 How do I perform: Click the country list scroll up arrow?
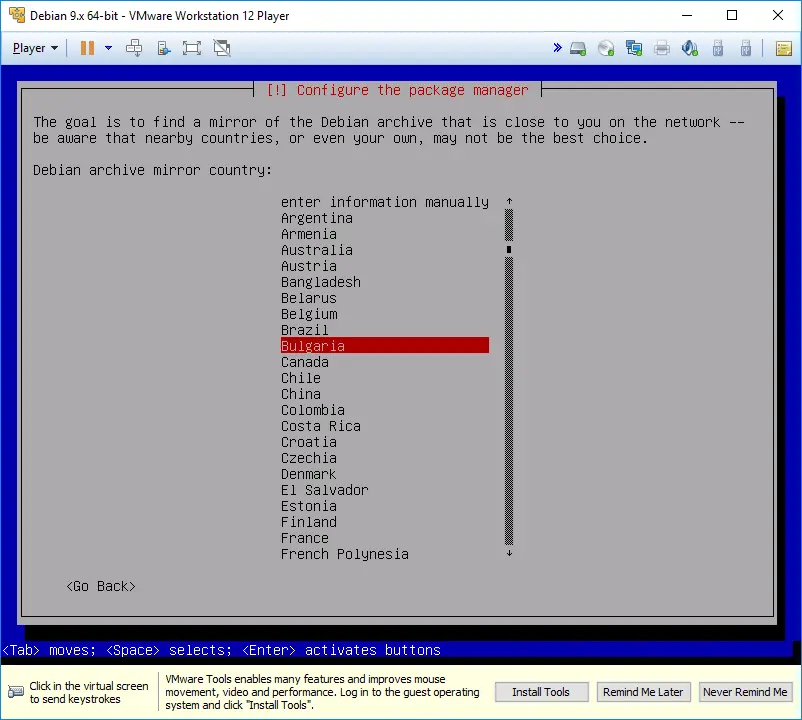click(x=509, y=201)
